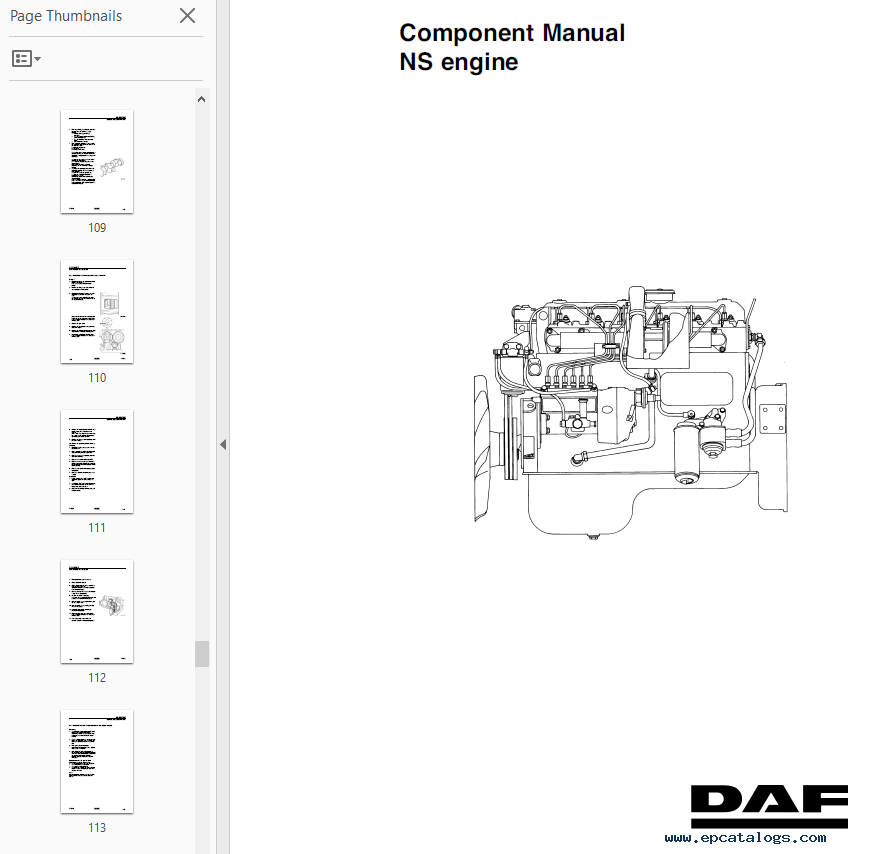Open the thumbnail options dropdown menu
This screenshot has height=854, width=877.
(26, 58)
